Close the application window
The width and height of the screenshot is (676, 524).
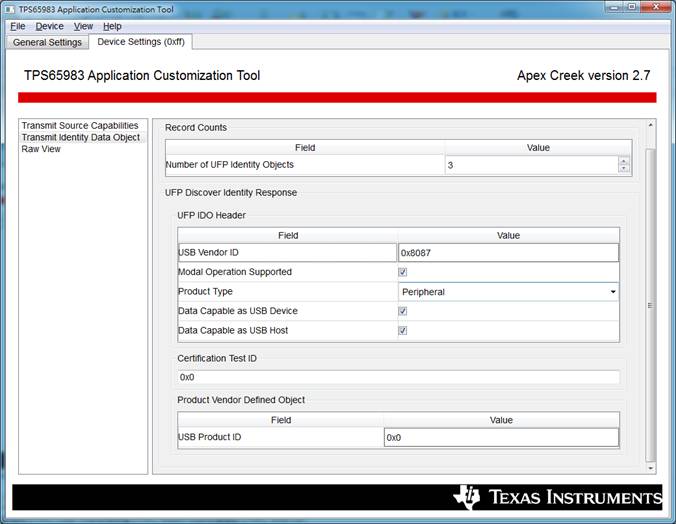655,7
